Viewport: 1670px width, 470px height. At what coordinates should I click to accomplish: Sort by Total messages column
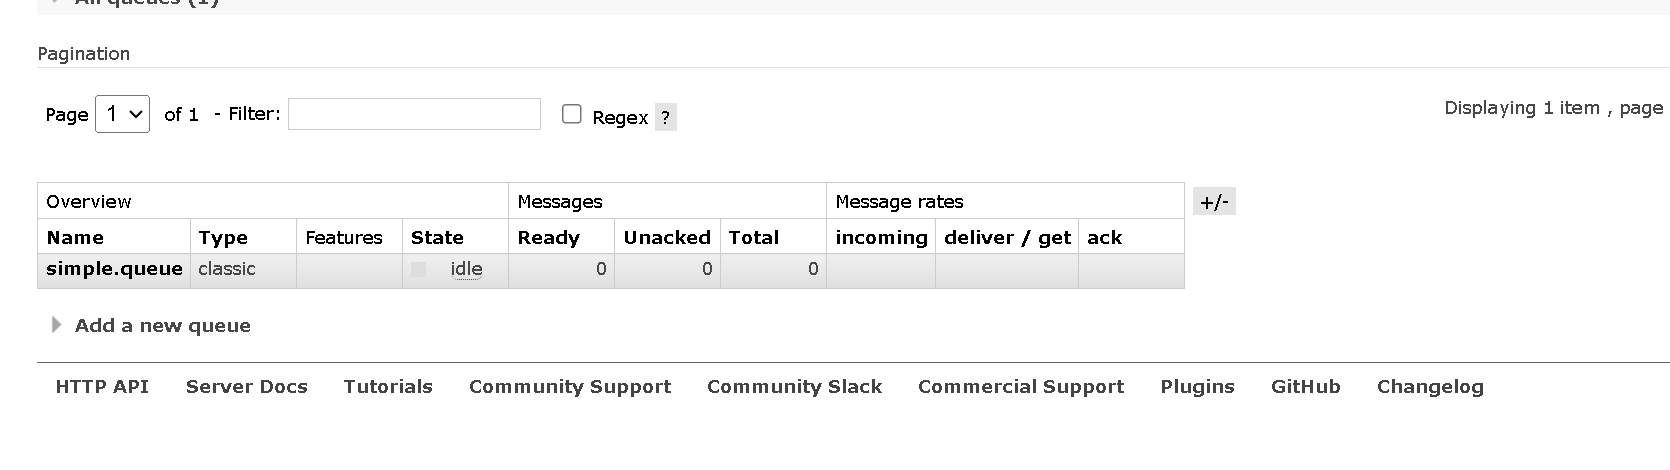coord(753,237)
